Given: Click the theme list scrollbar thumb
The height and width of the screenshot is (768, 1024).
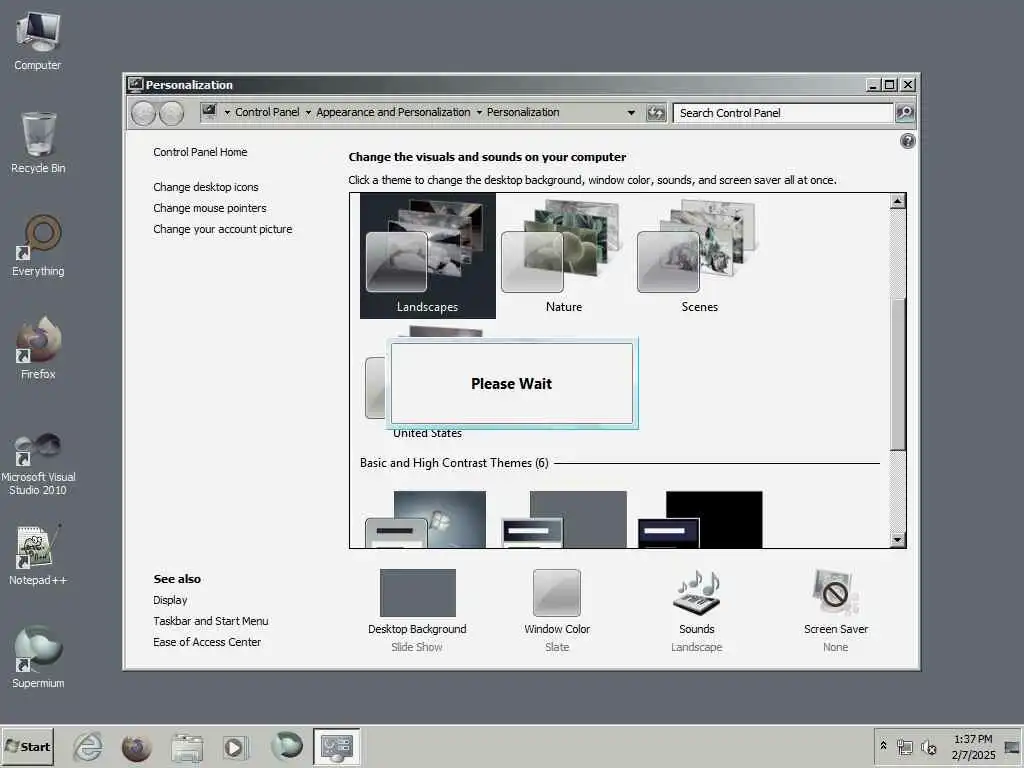Looking at the screenshot, I should [898, 374].
